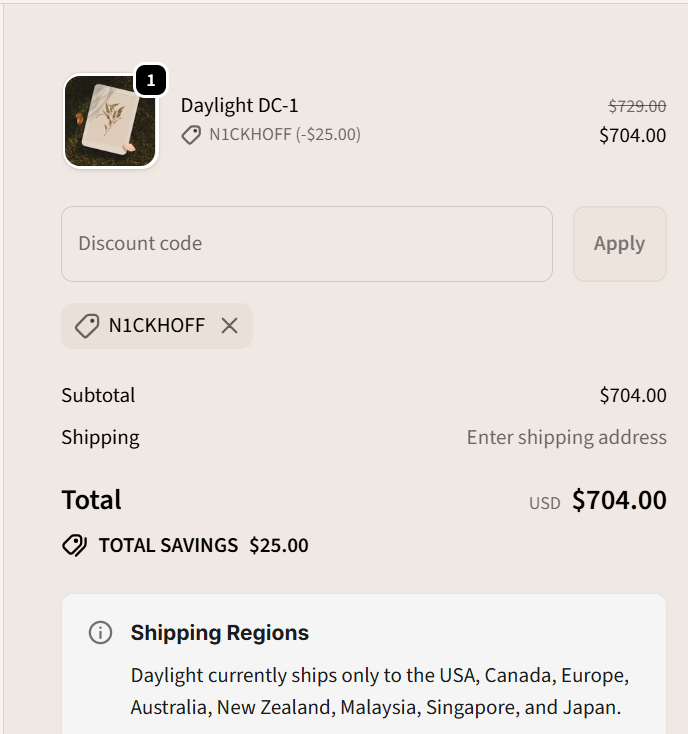
Task: Focus the Discount code input field
Action: (x=306, y=244)
